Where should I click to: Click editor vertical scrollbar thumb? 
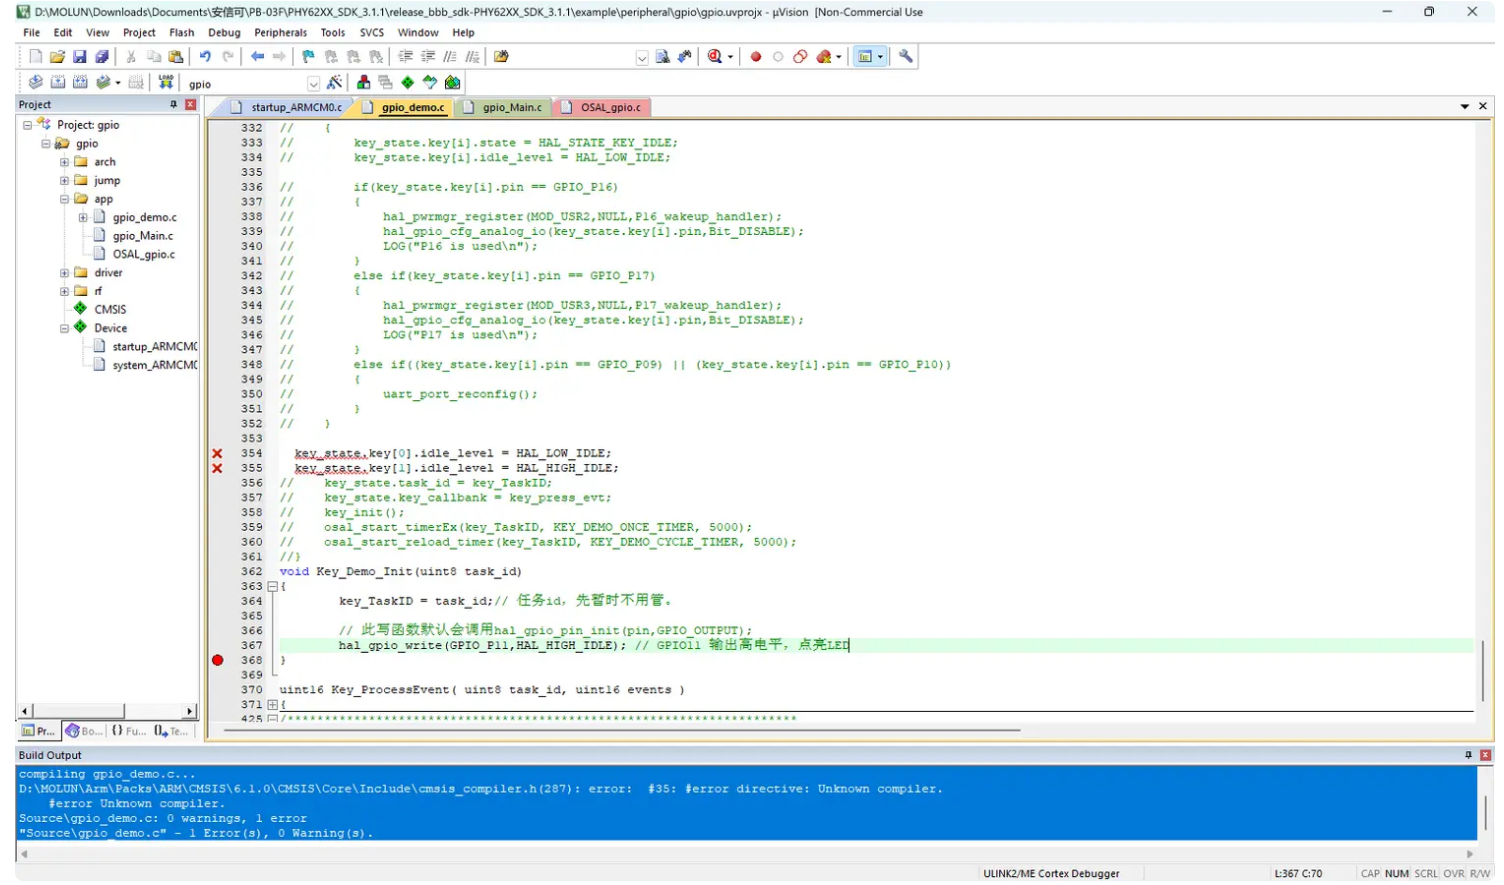coord(1483,672)
